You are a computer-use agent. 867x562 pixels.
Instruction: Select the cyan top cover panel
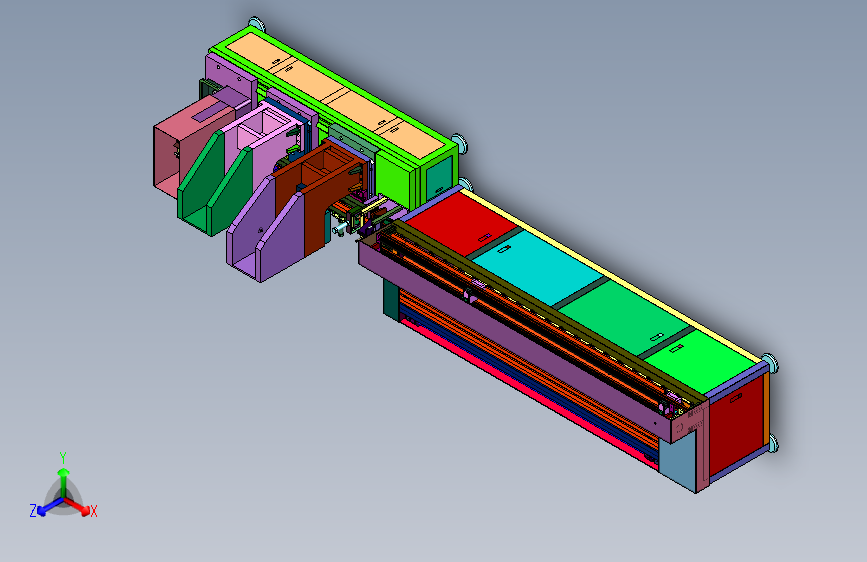click(539, 267)
